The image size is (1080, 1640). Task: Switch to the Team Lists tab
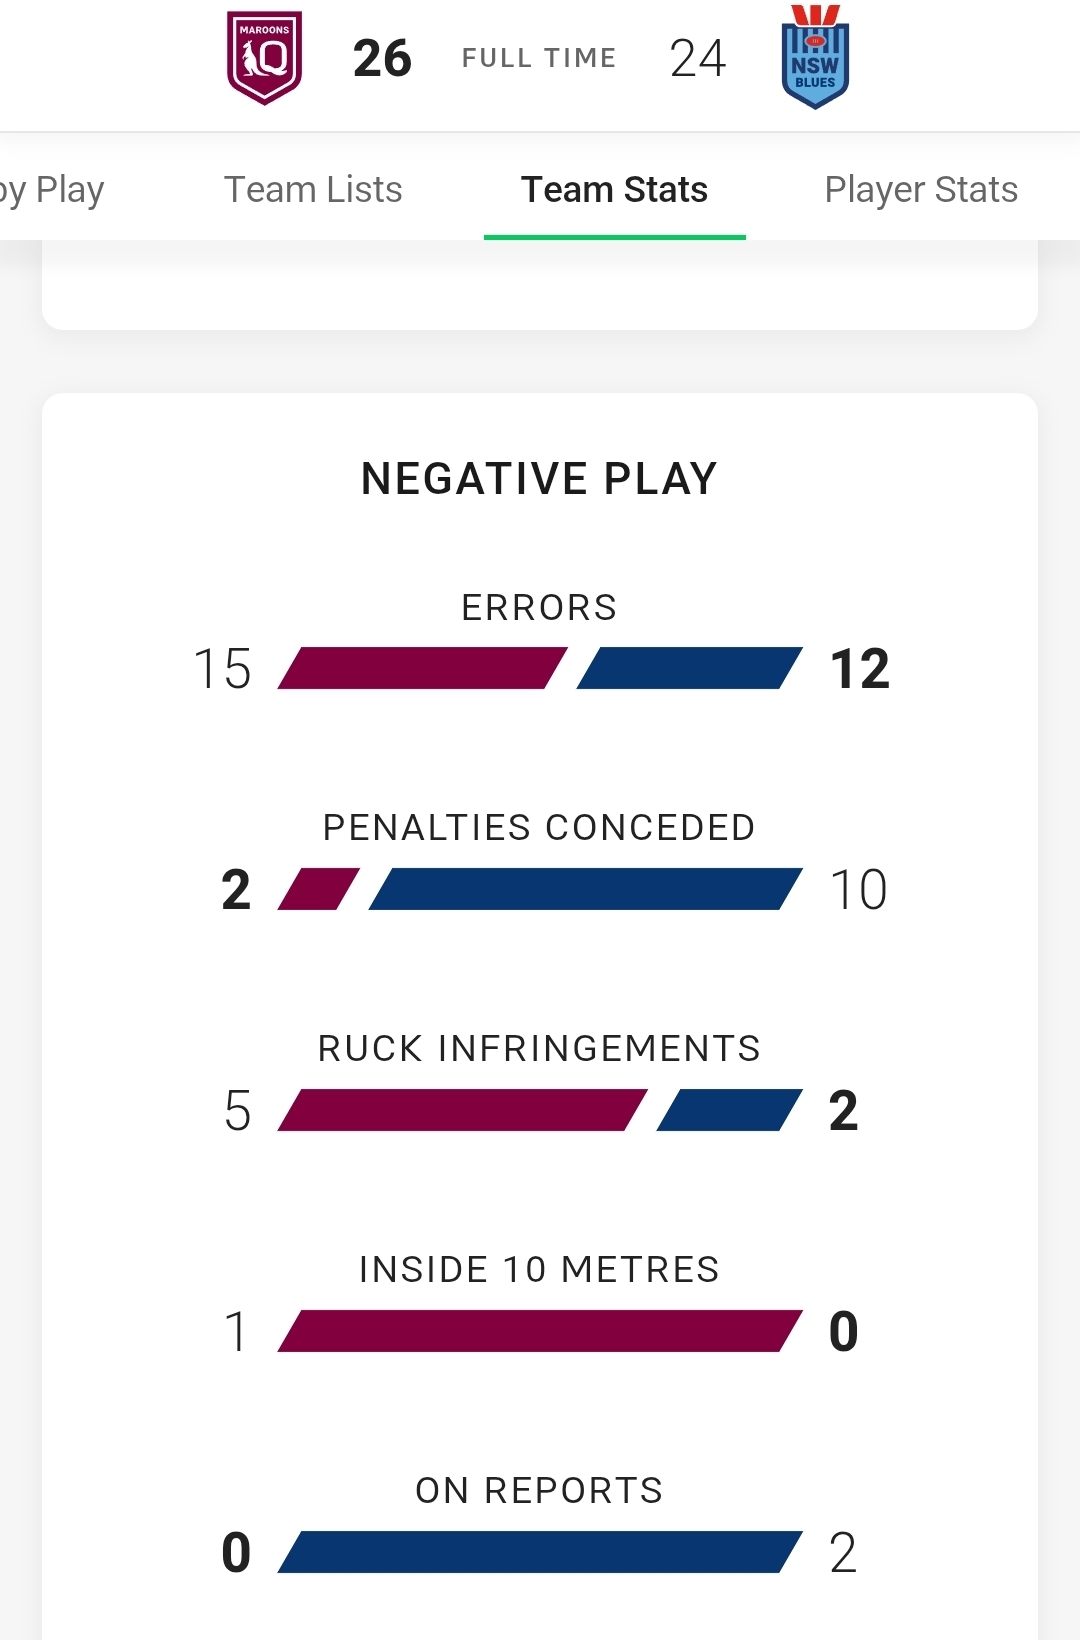pos(313,189)
